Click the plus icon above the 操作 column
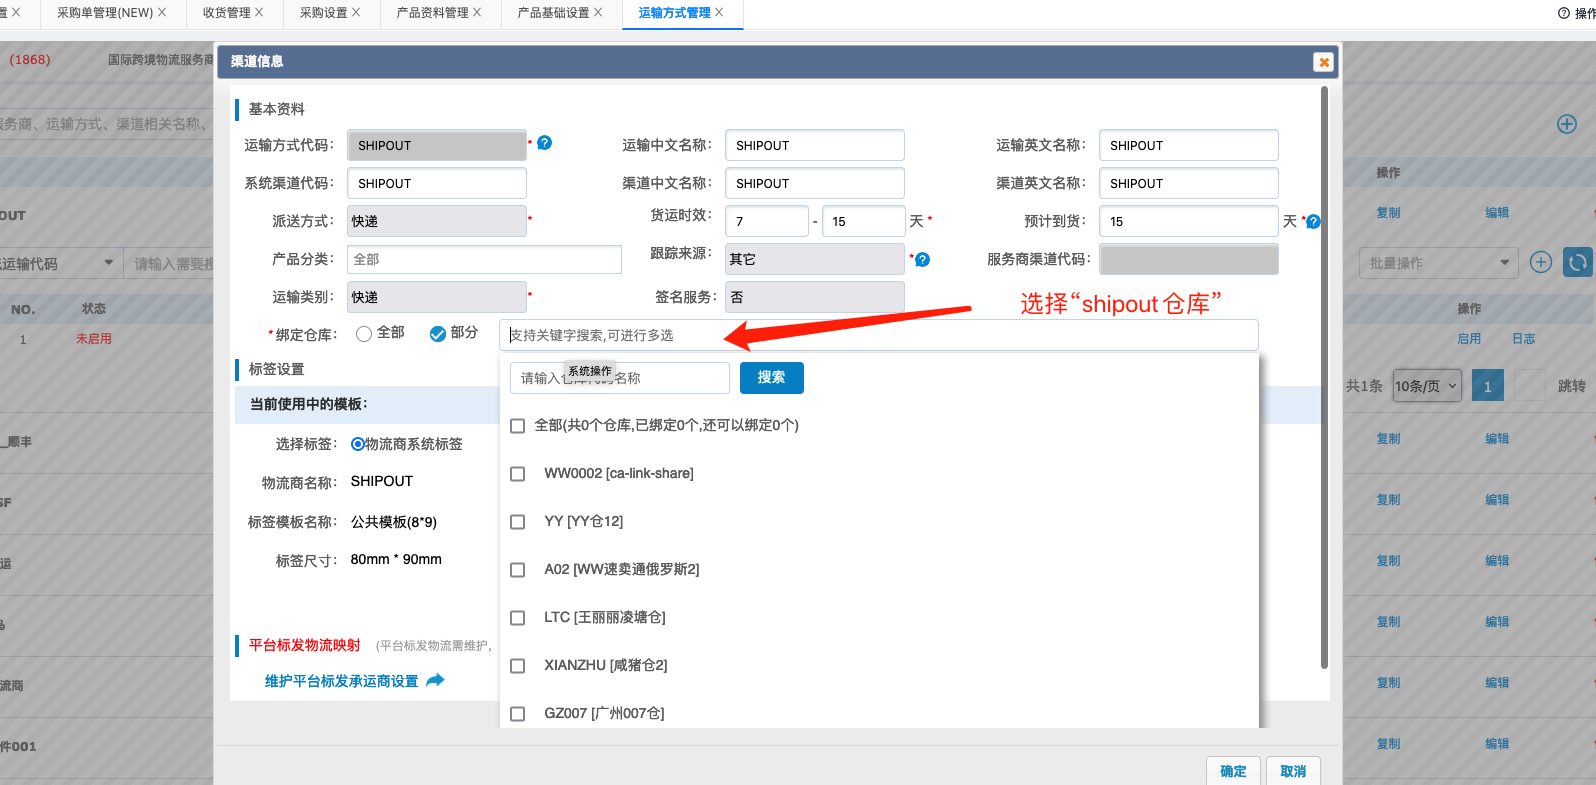1596x785 pixels. (1567, 124)
